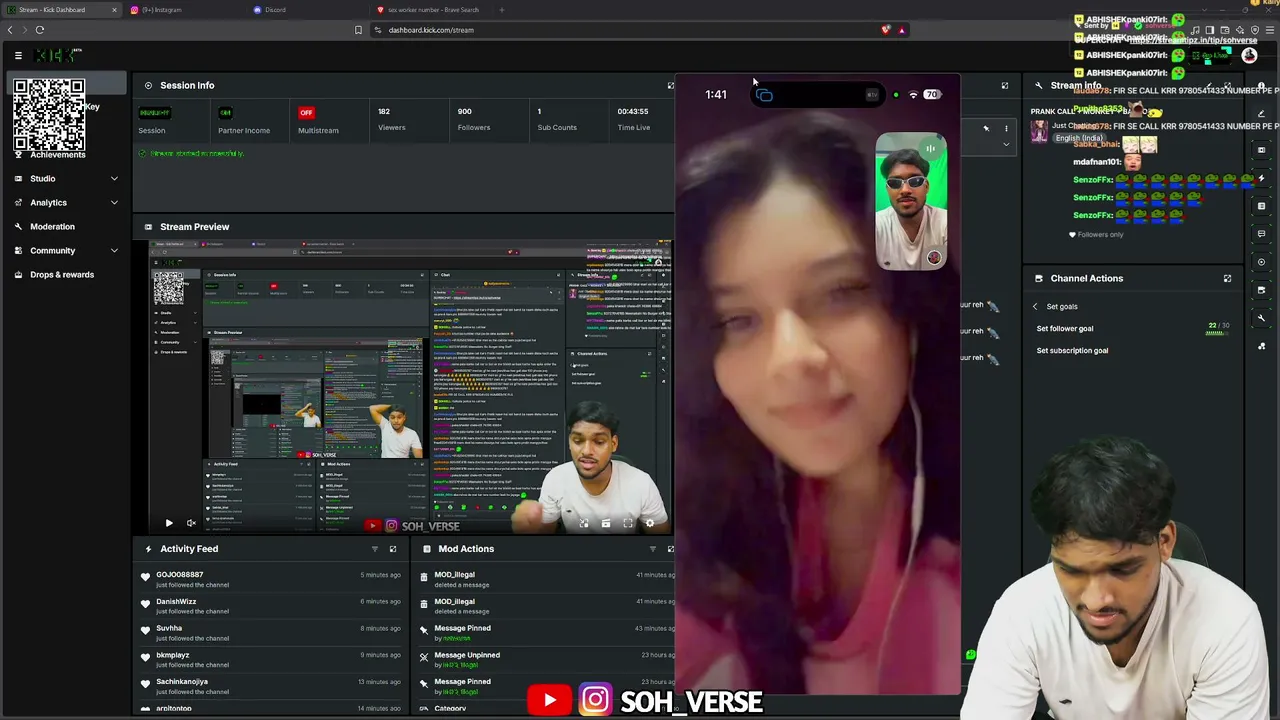
Task: Pop out the Activity Feed panel
Action: pyautogui.click(x=393, y=549)
